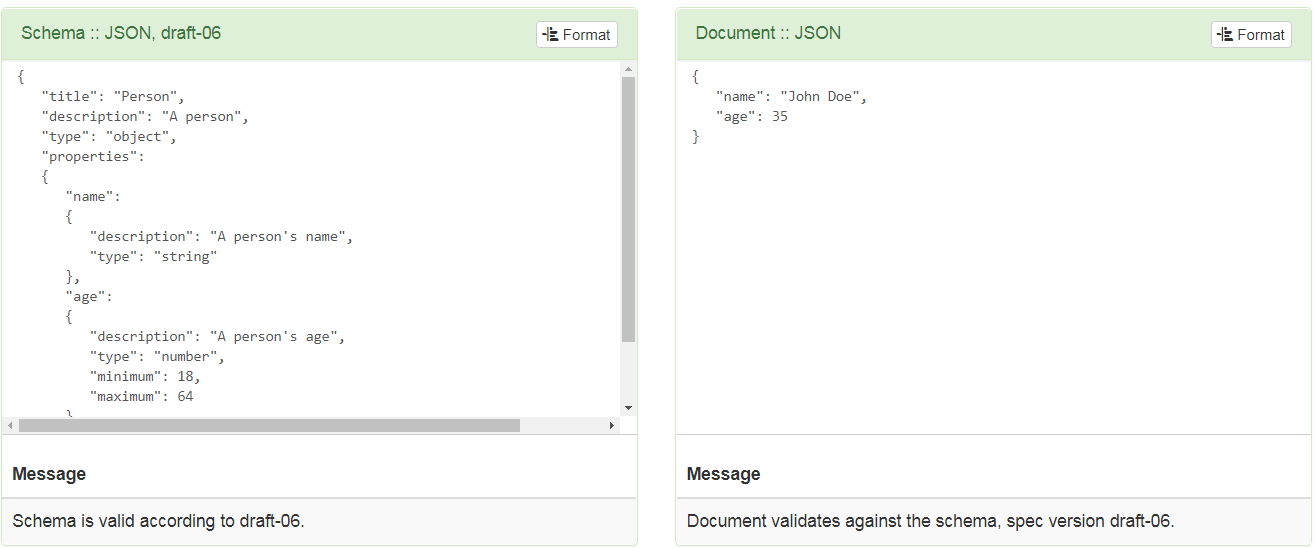Place cursor in "title": "Person" line
Image resolution: width=1316 pixels, height=548 pixels.
(113, 96)
